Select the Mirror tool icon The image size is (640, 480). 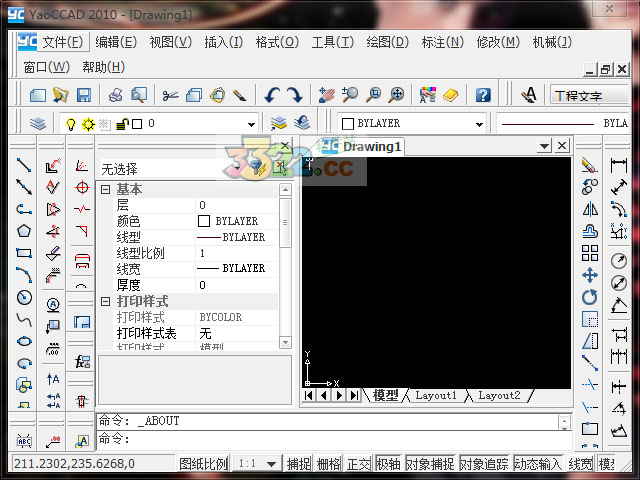(x=590, y=209)
